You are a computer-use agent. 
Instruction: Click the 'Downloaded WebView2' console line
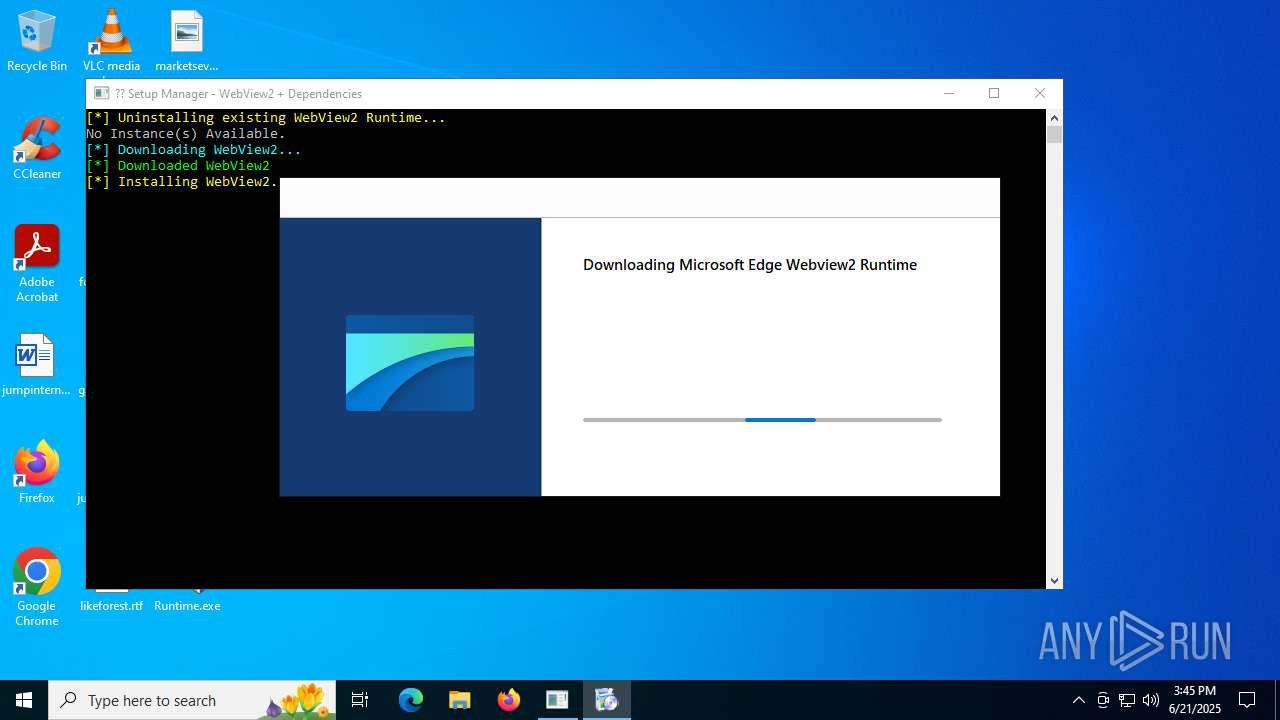point(178,165)
